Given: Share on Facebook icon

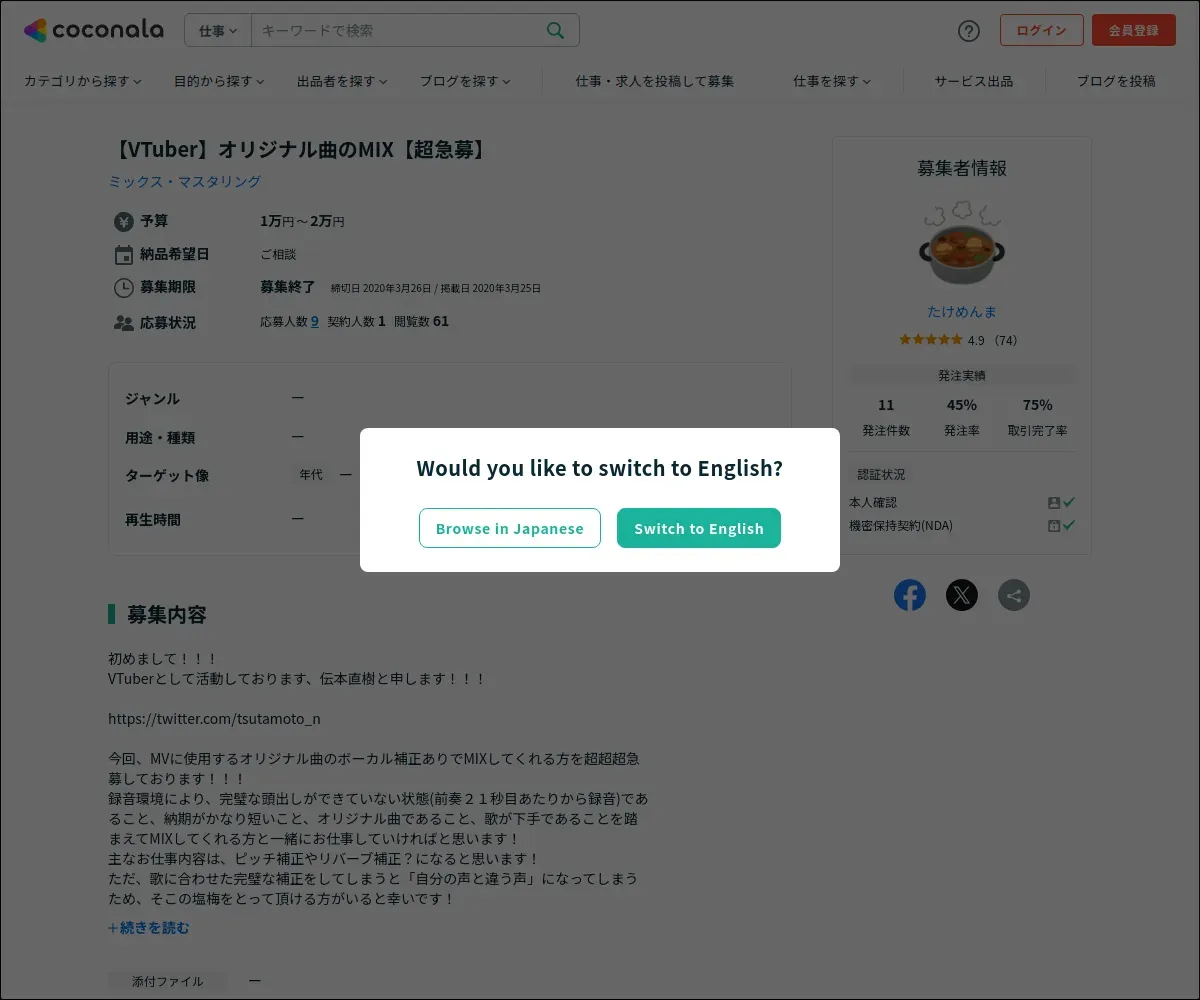Looking at the screenshot, I should coord(910,595).
